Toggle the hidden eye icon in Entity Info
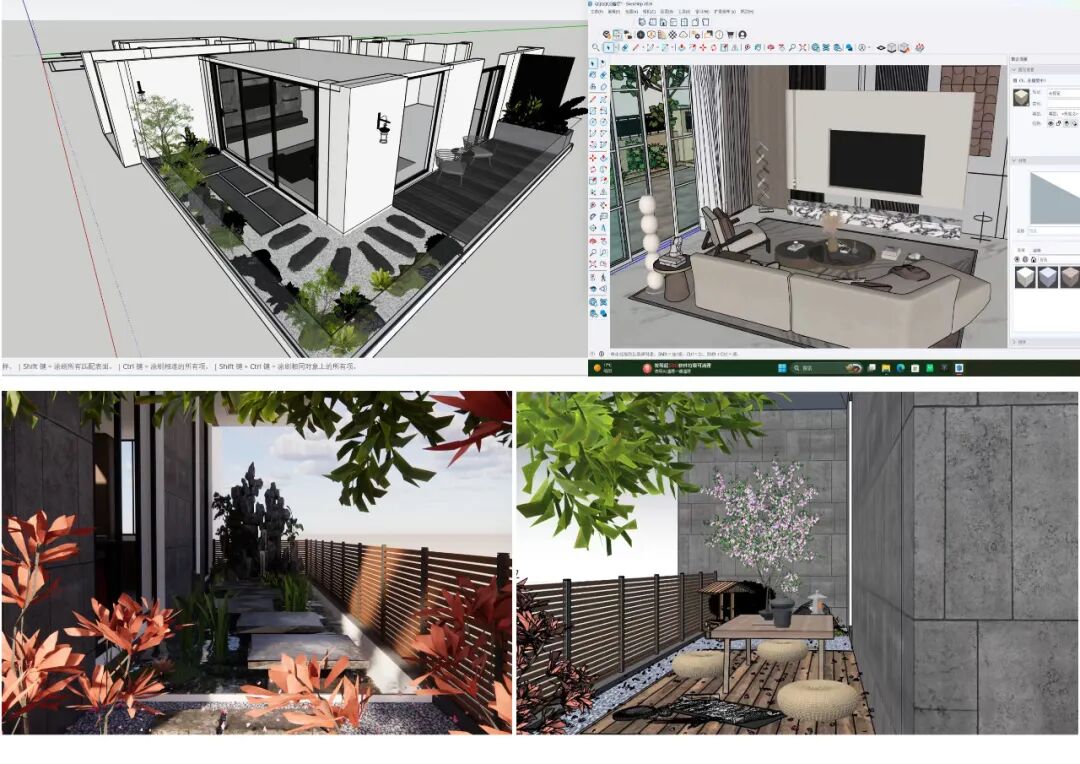The height and width of the screenshot is (764, 1080). [1051, 123]
